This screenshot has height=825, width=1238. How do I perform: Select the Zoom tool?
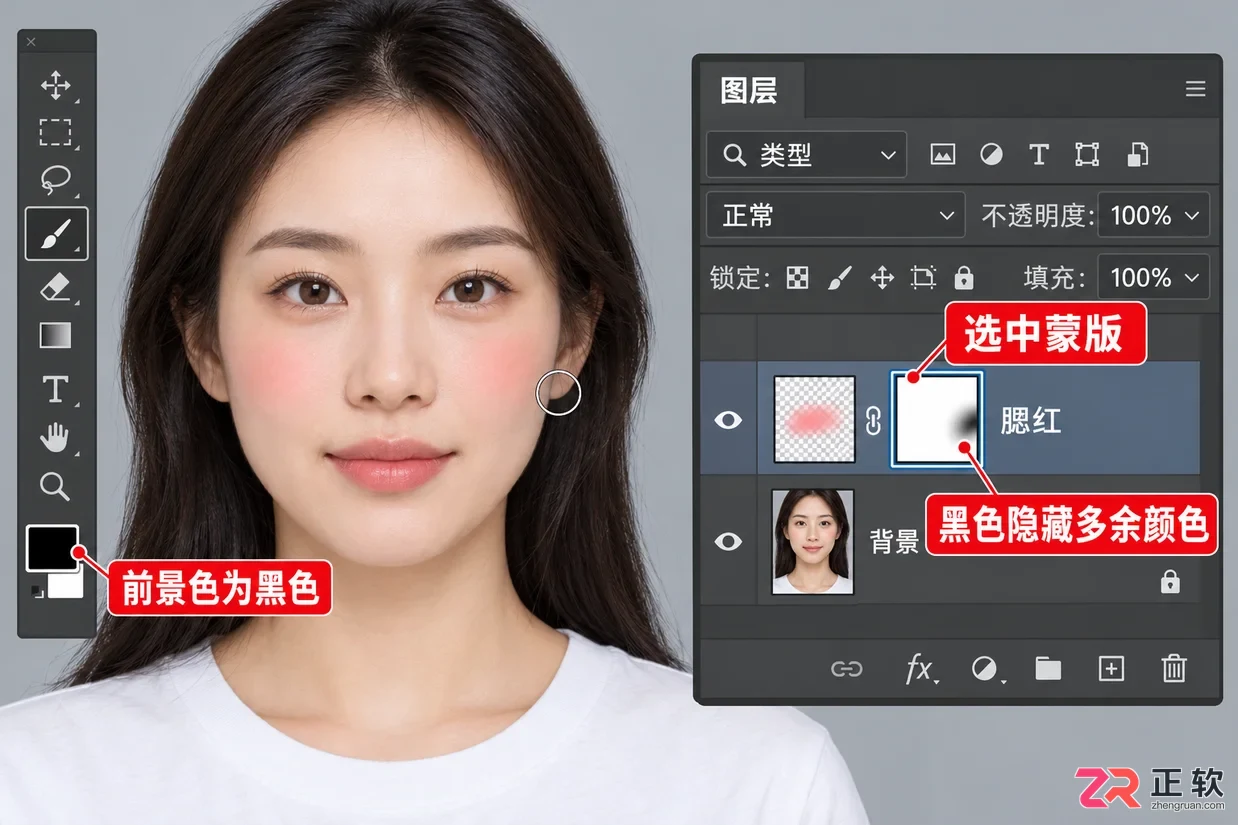coord(55,487)
